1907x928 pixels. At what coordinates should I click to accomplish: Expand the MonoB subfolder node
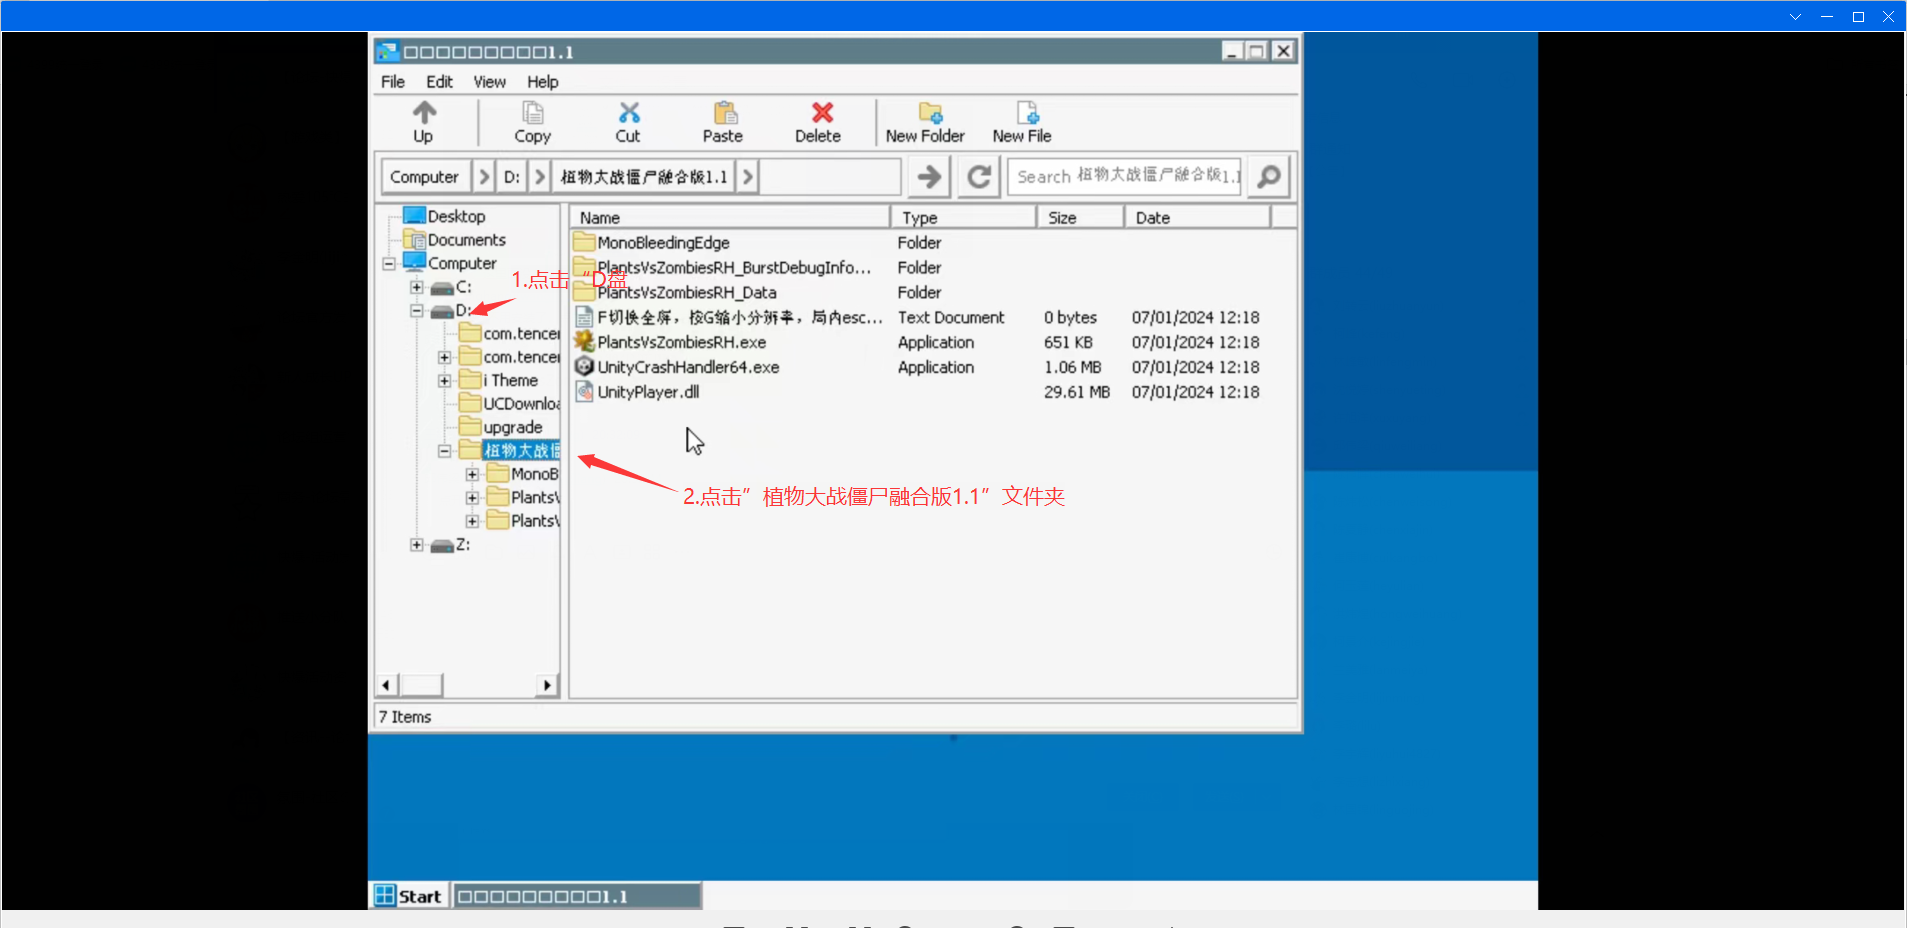click(472, 474)
